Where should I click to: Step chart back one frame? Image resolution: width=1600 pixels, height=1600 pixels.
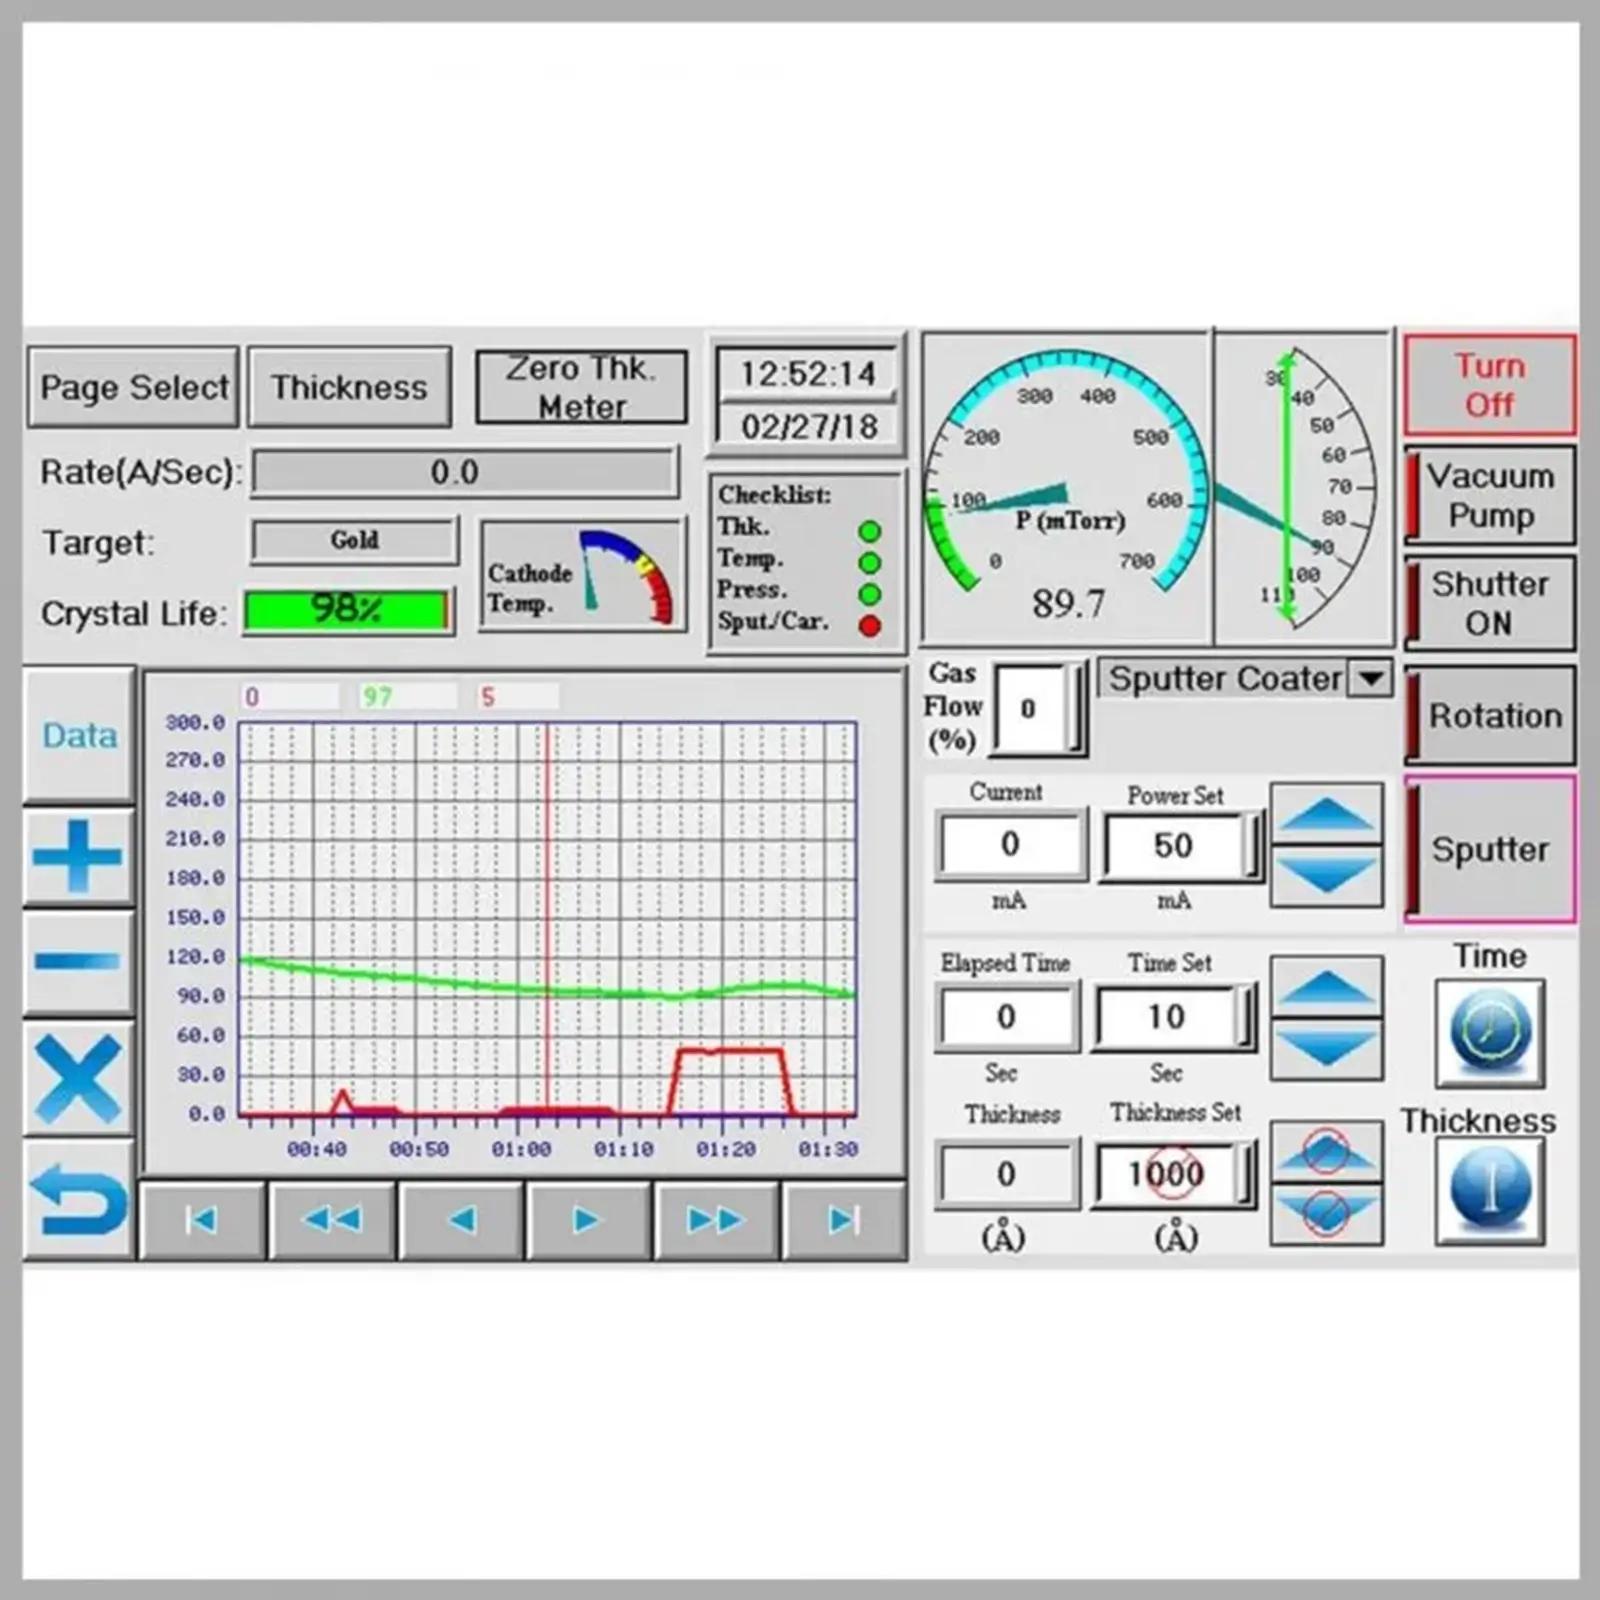tap(461, 1220)
